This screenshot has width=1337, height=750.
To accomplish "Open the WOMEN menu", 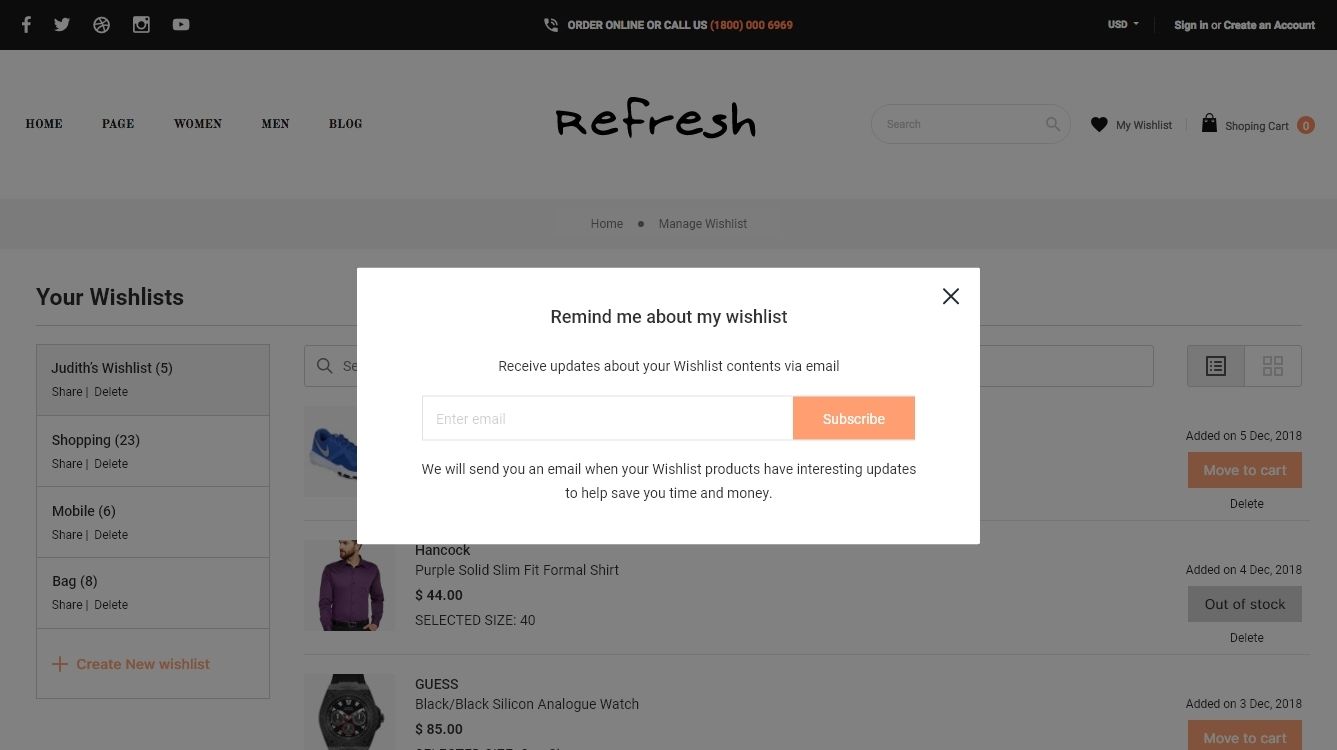I will pyautogui.click(x=198, y=124).
